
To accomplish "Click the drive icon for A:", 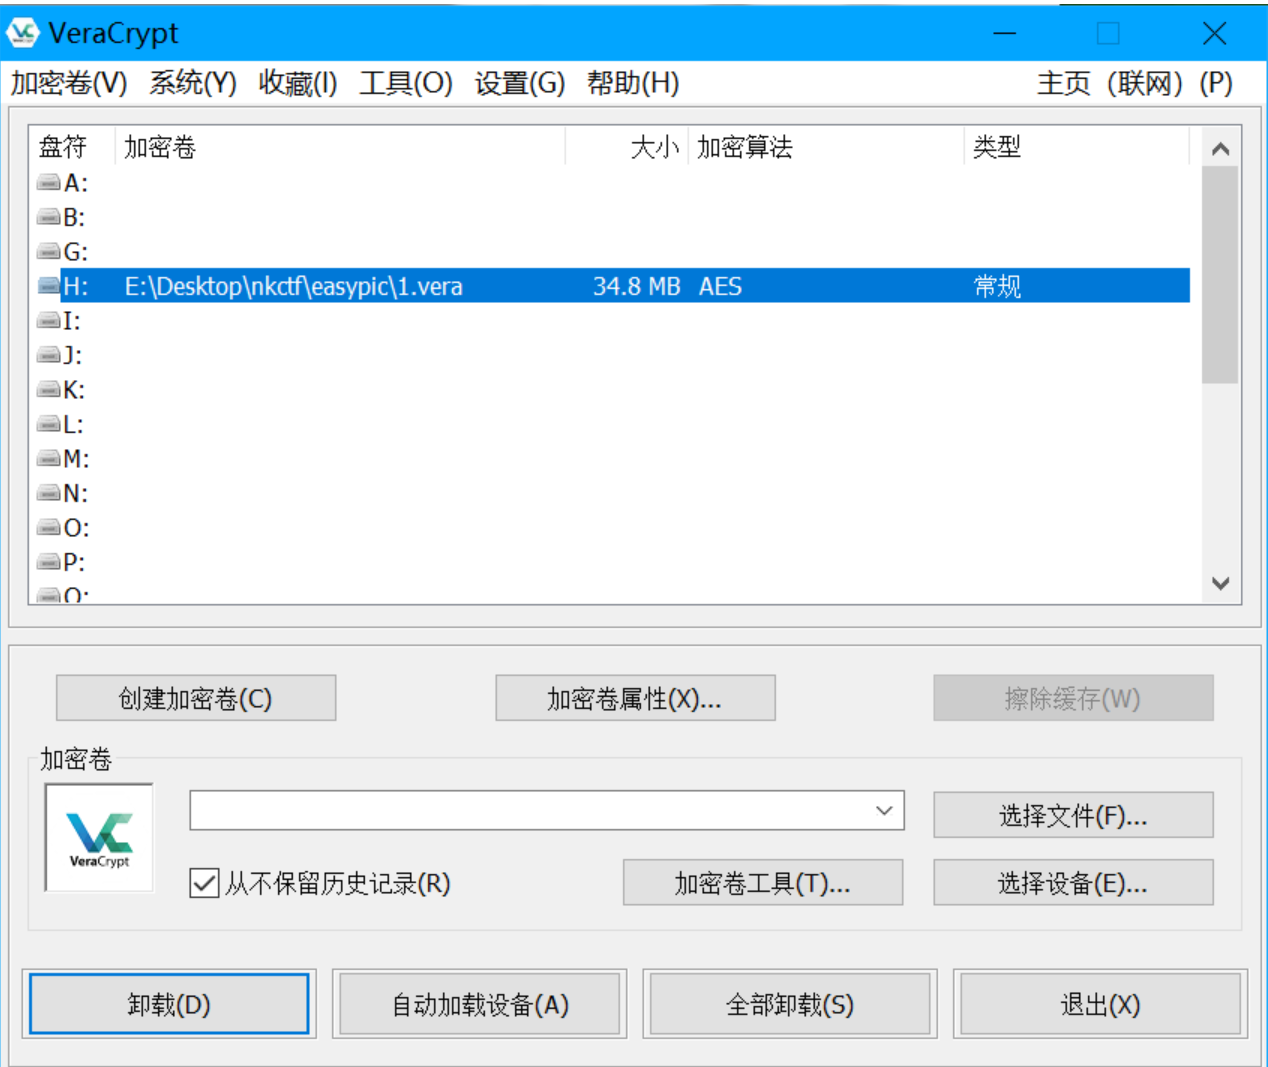I will [48, 183].
